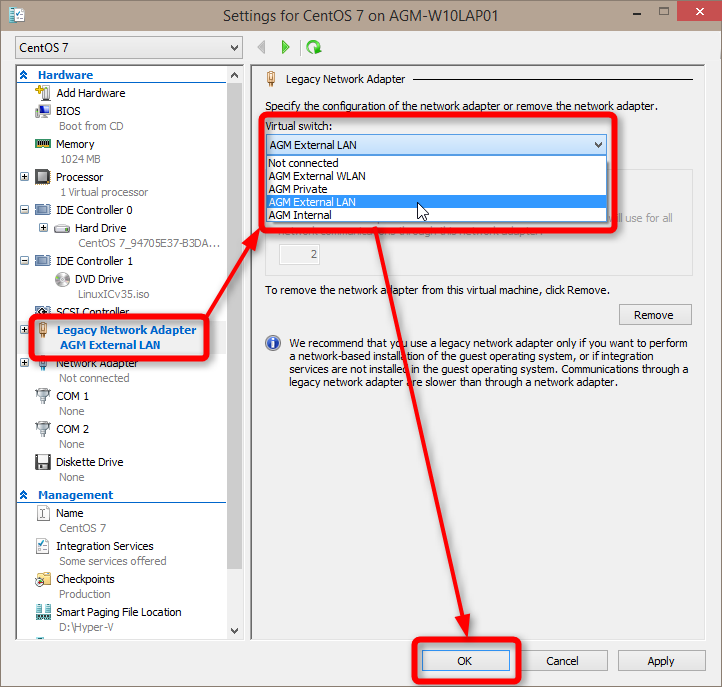722x687 pixels.
Task: Click the VLAN identifier field showing 2
Action: click(299, 254)
